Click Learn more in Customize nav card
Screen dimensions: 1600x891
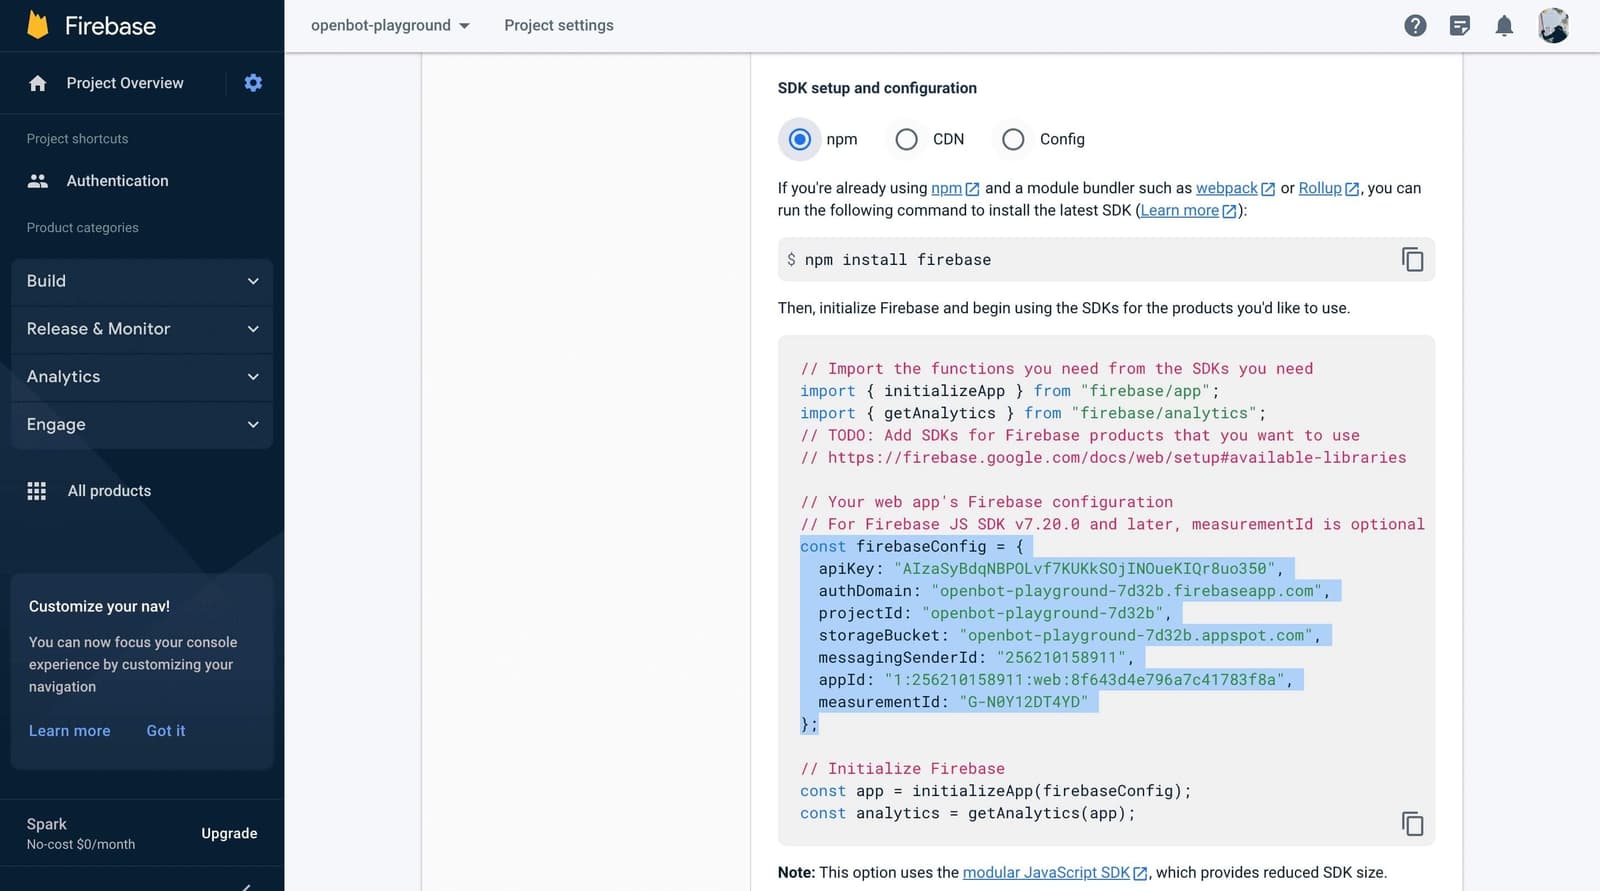pyautogui.click(x=69, y=731)
